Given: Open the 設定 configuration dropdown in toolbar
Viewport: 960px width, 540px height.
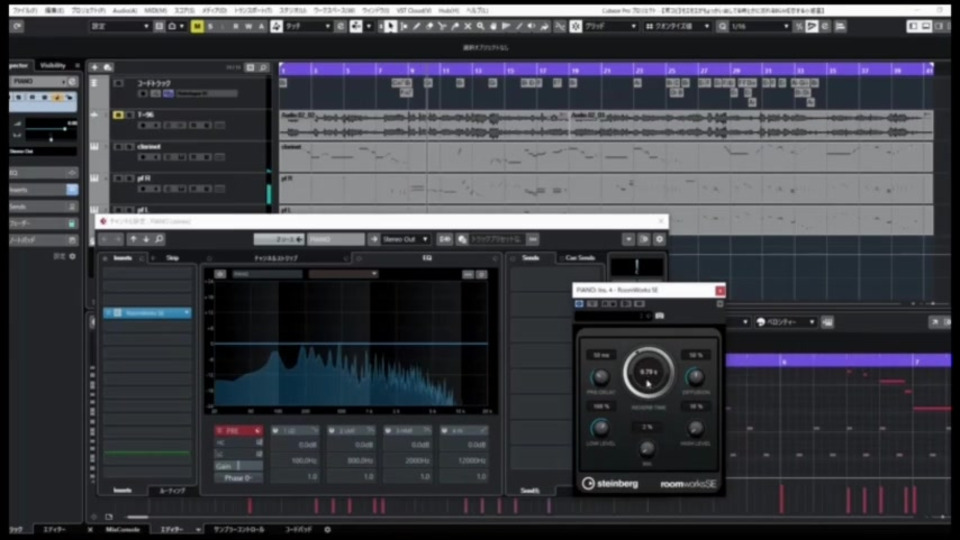Looking at the screenshot, I should (x=119, y=26).
